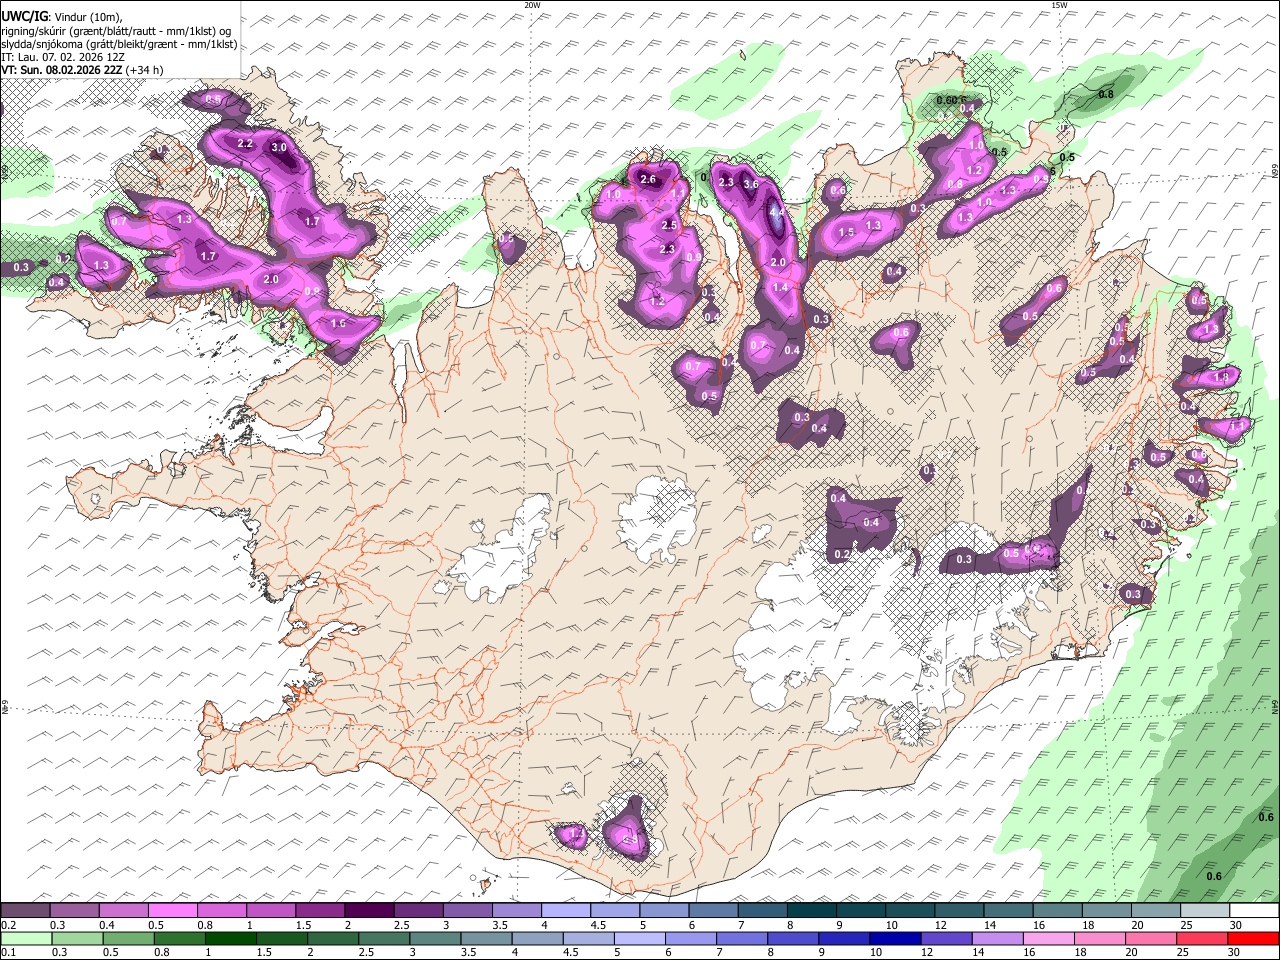This screenshot has height=960, width=1280.
Task: Click the '1.6' value in the northwest
Action: click(x=338, y=324)
